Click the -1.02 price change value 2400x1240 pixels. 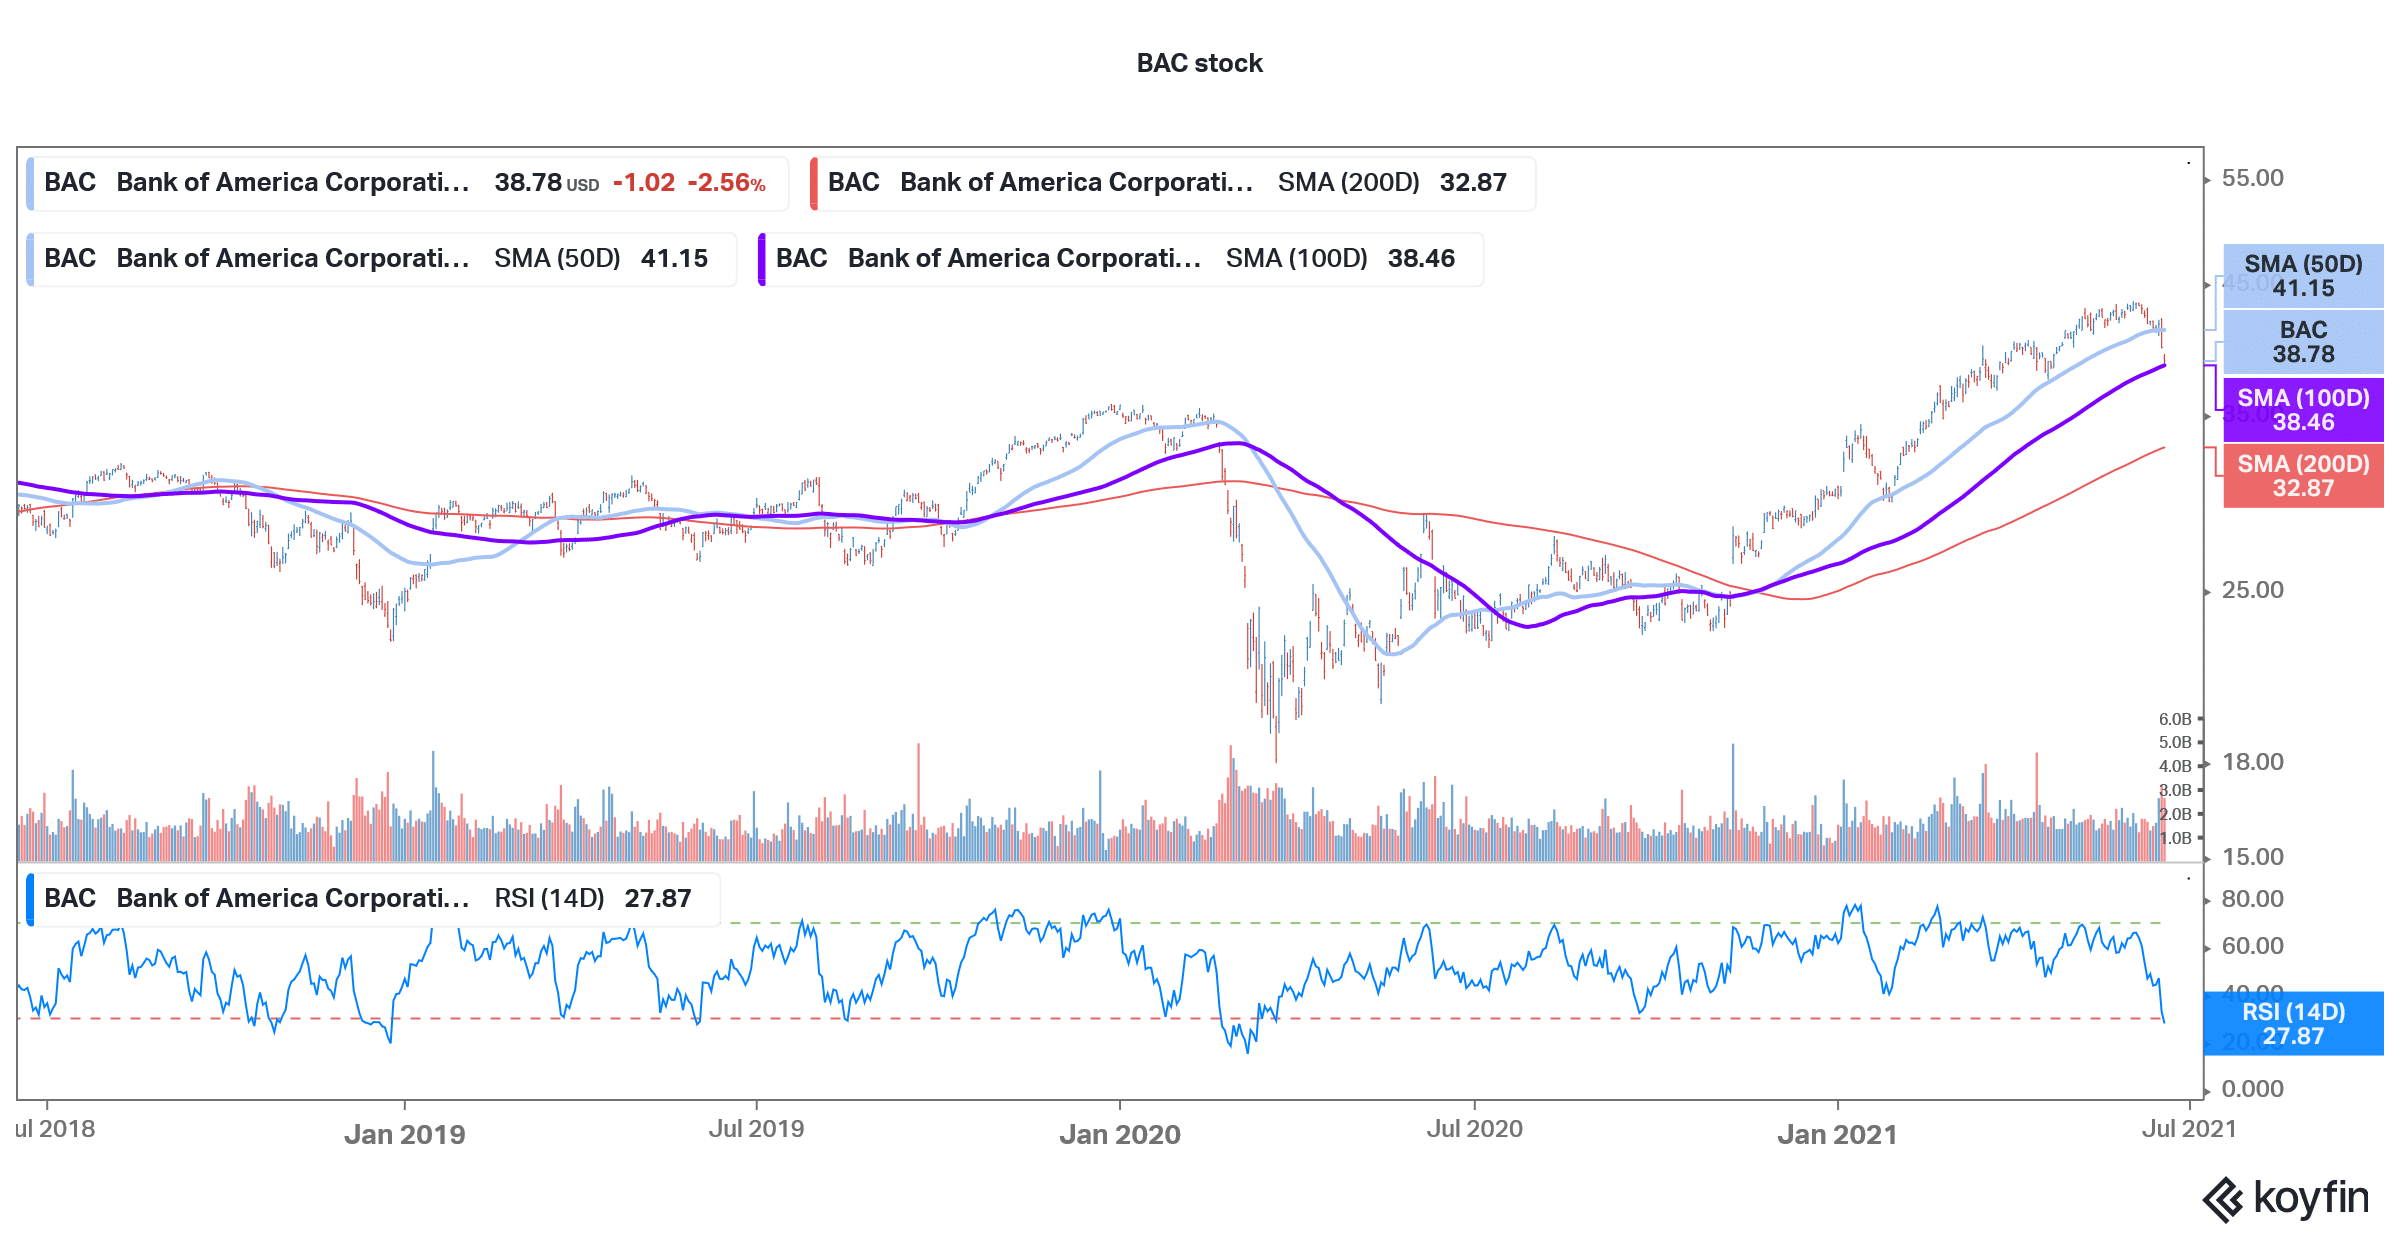644,183
